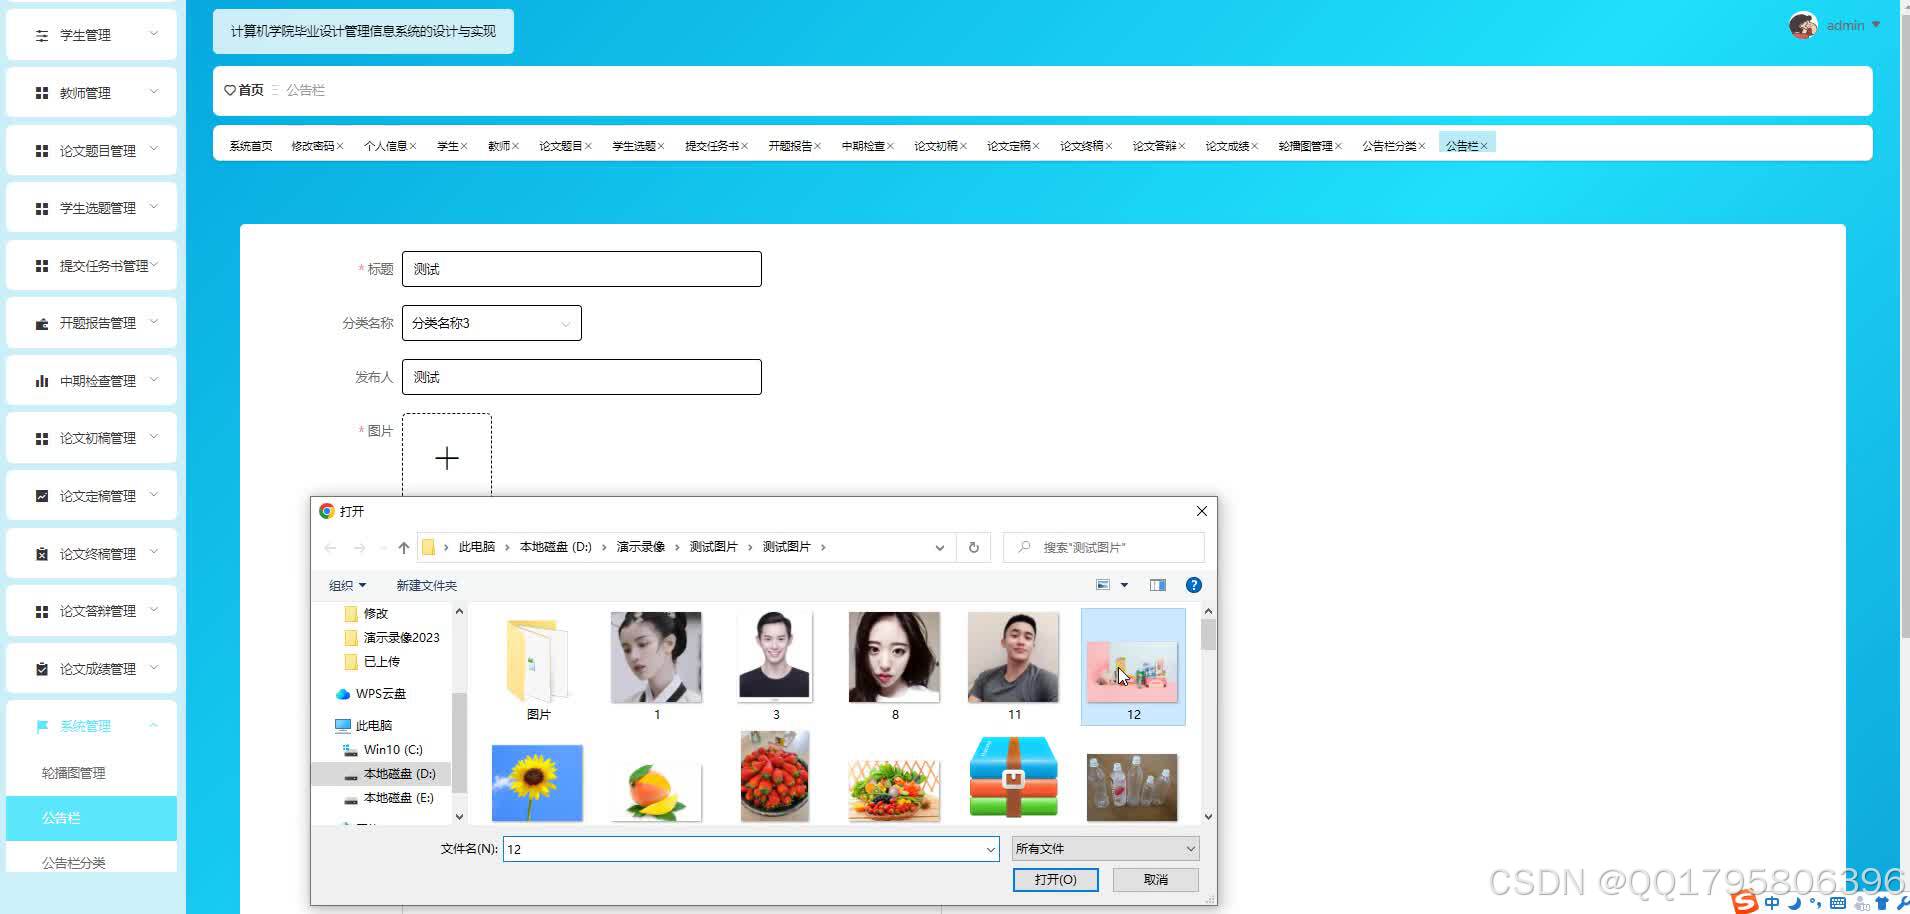Open the admin user dropdown
The width and height of the screenshot is (1910, 914).
pos(1853,25)
